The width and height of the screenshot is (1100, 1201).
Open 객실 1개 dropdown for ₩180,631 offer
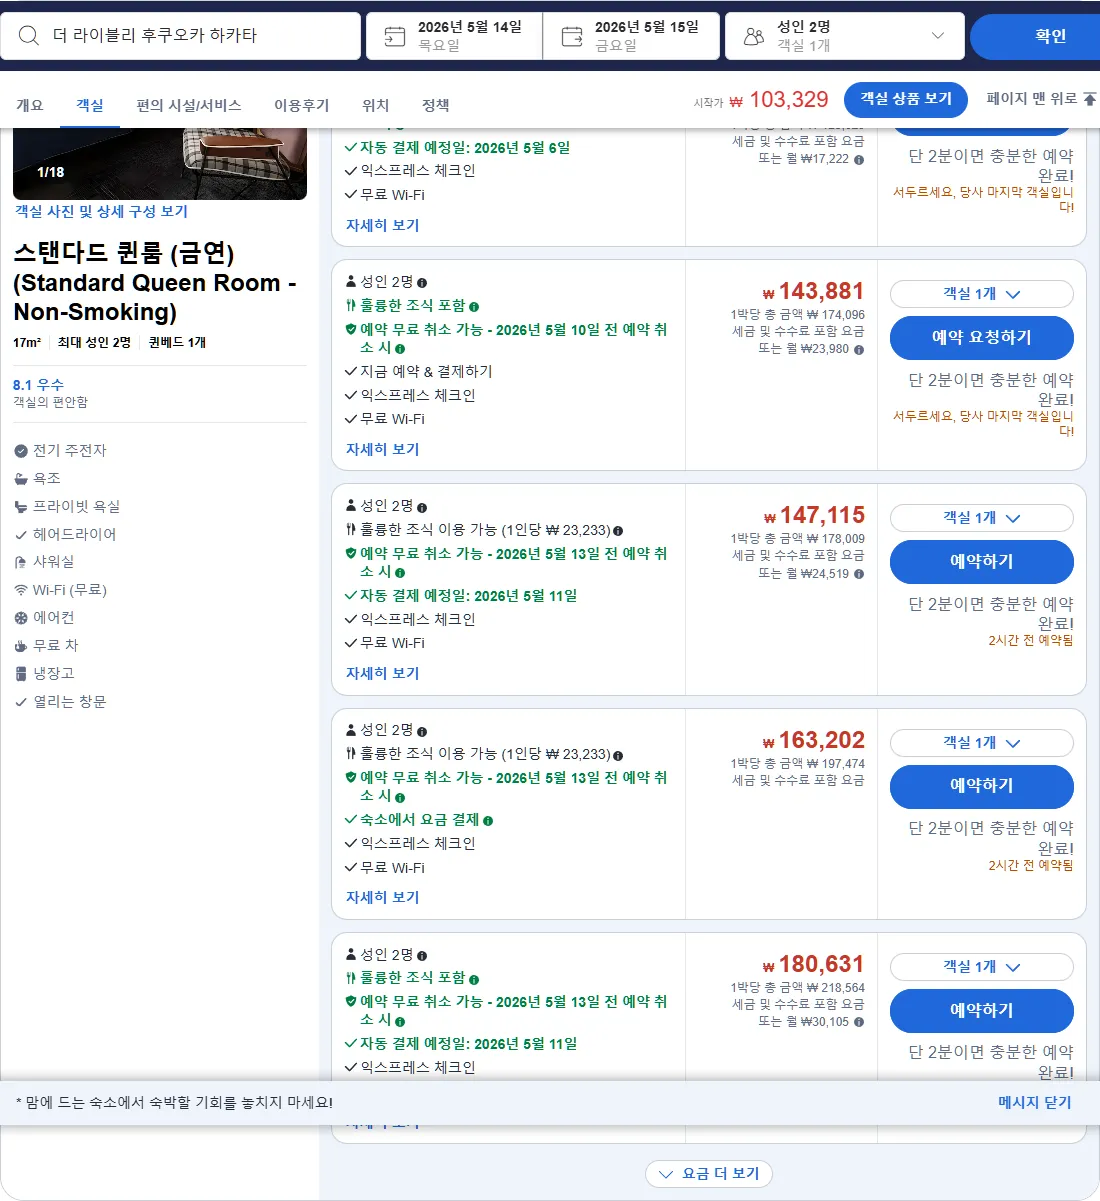coord(981,967)
